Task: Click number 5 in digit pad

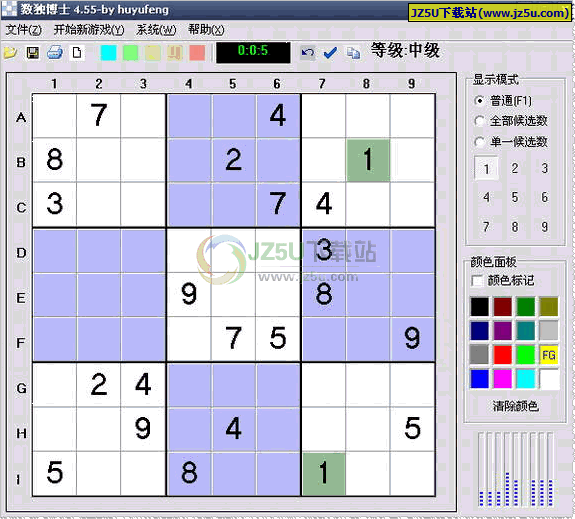Action: pyautogui.click(x=515, y=197)
